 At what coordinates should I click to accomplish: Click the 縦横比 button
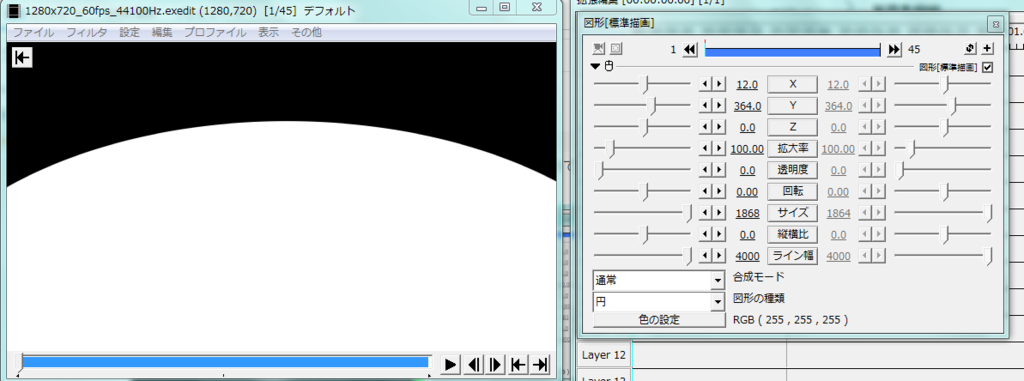[x=793, y=234]
